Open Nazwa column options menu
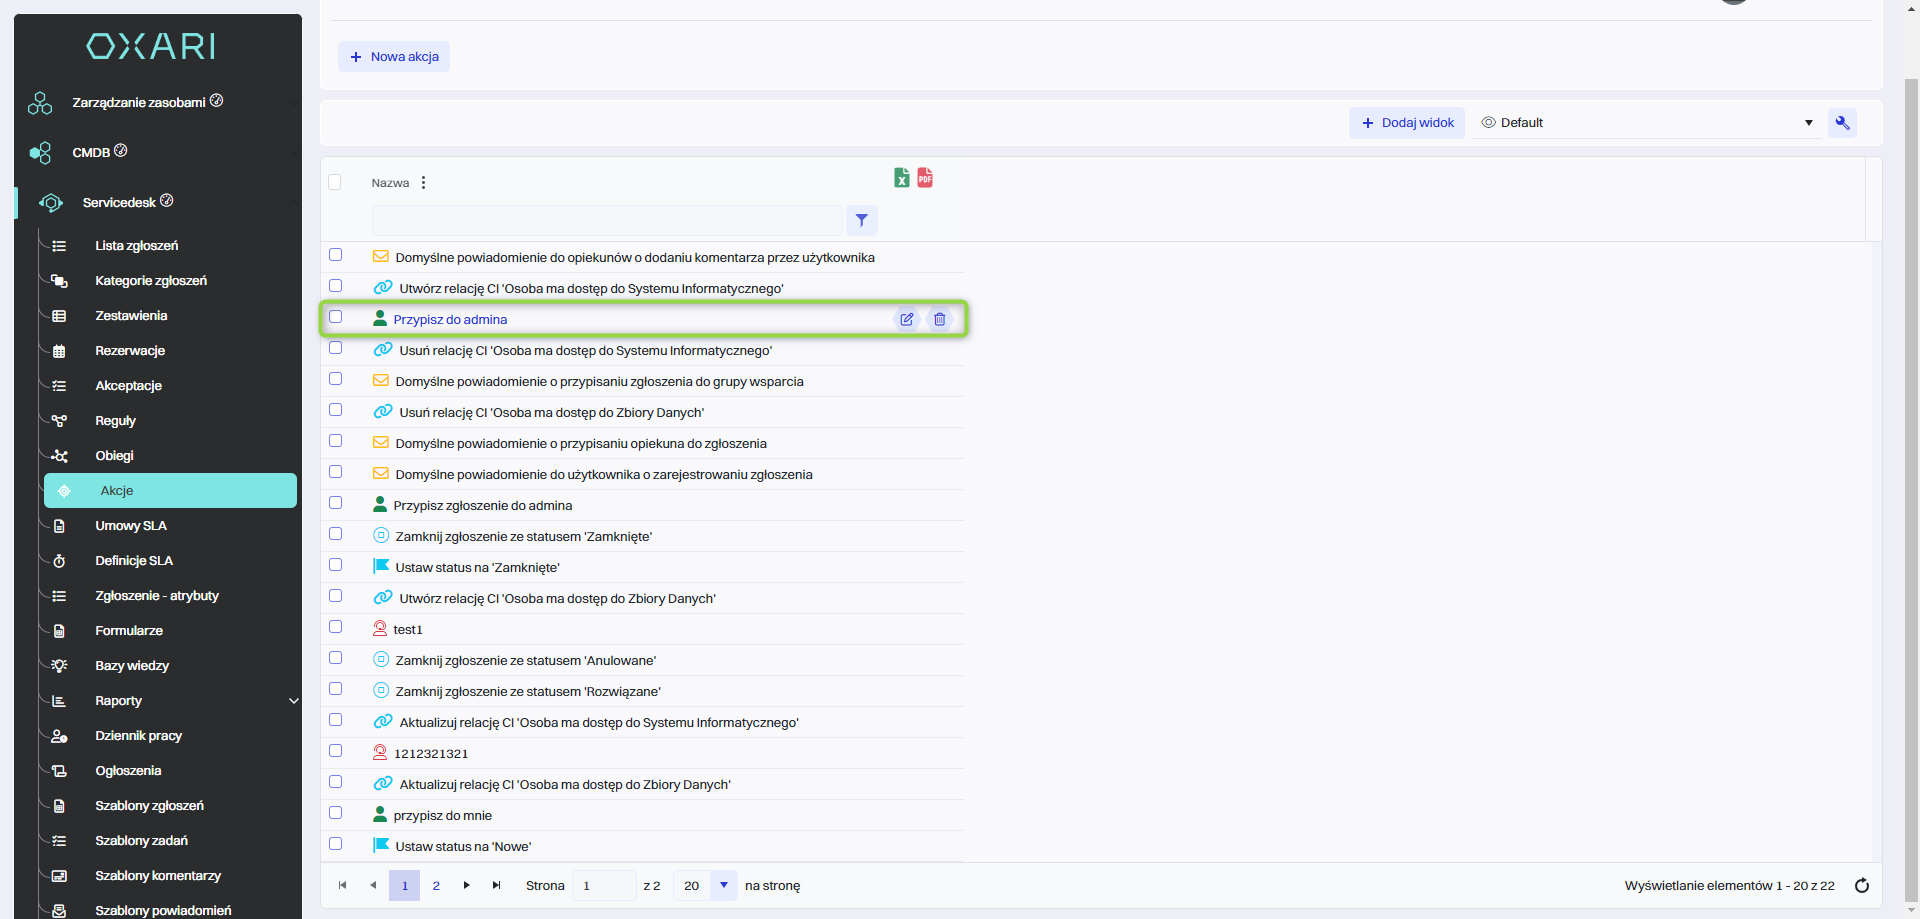Screen dimensions: 1920x919 tap(424, 183)
